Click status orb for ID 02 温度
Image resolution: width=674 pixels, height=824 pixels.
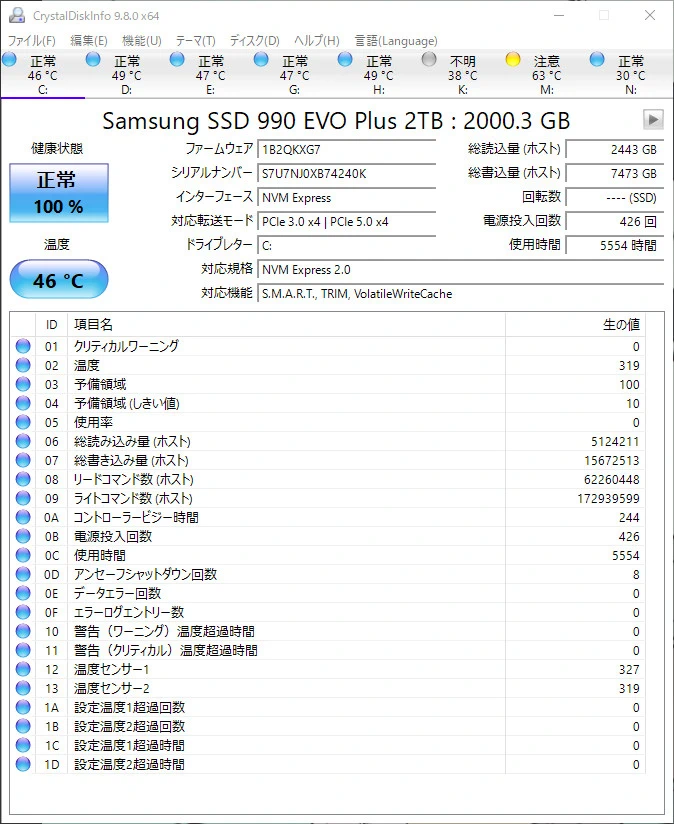(23, 365)
